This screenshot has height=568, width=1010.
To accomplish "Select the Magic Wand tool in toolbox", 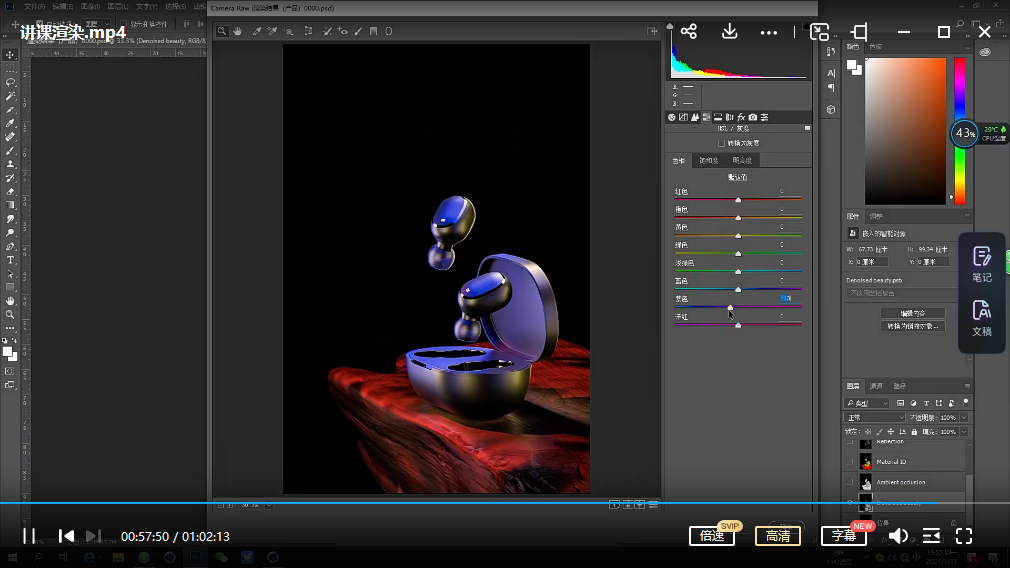I will click(10, 96).
